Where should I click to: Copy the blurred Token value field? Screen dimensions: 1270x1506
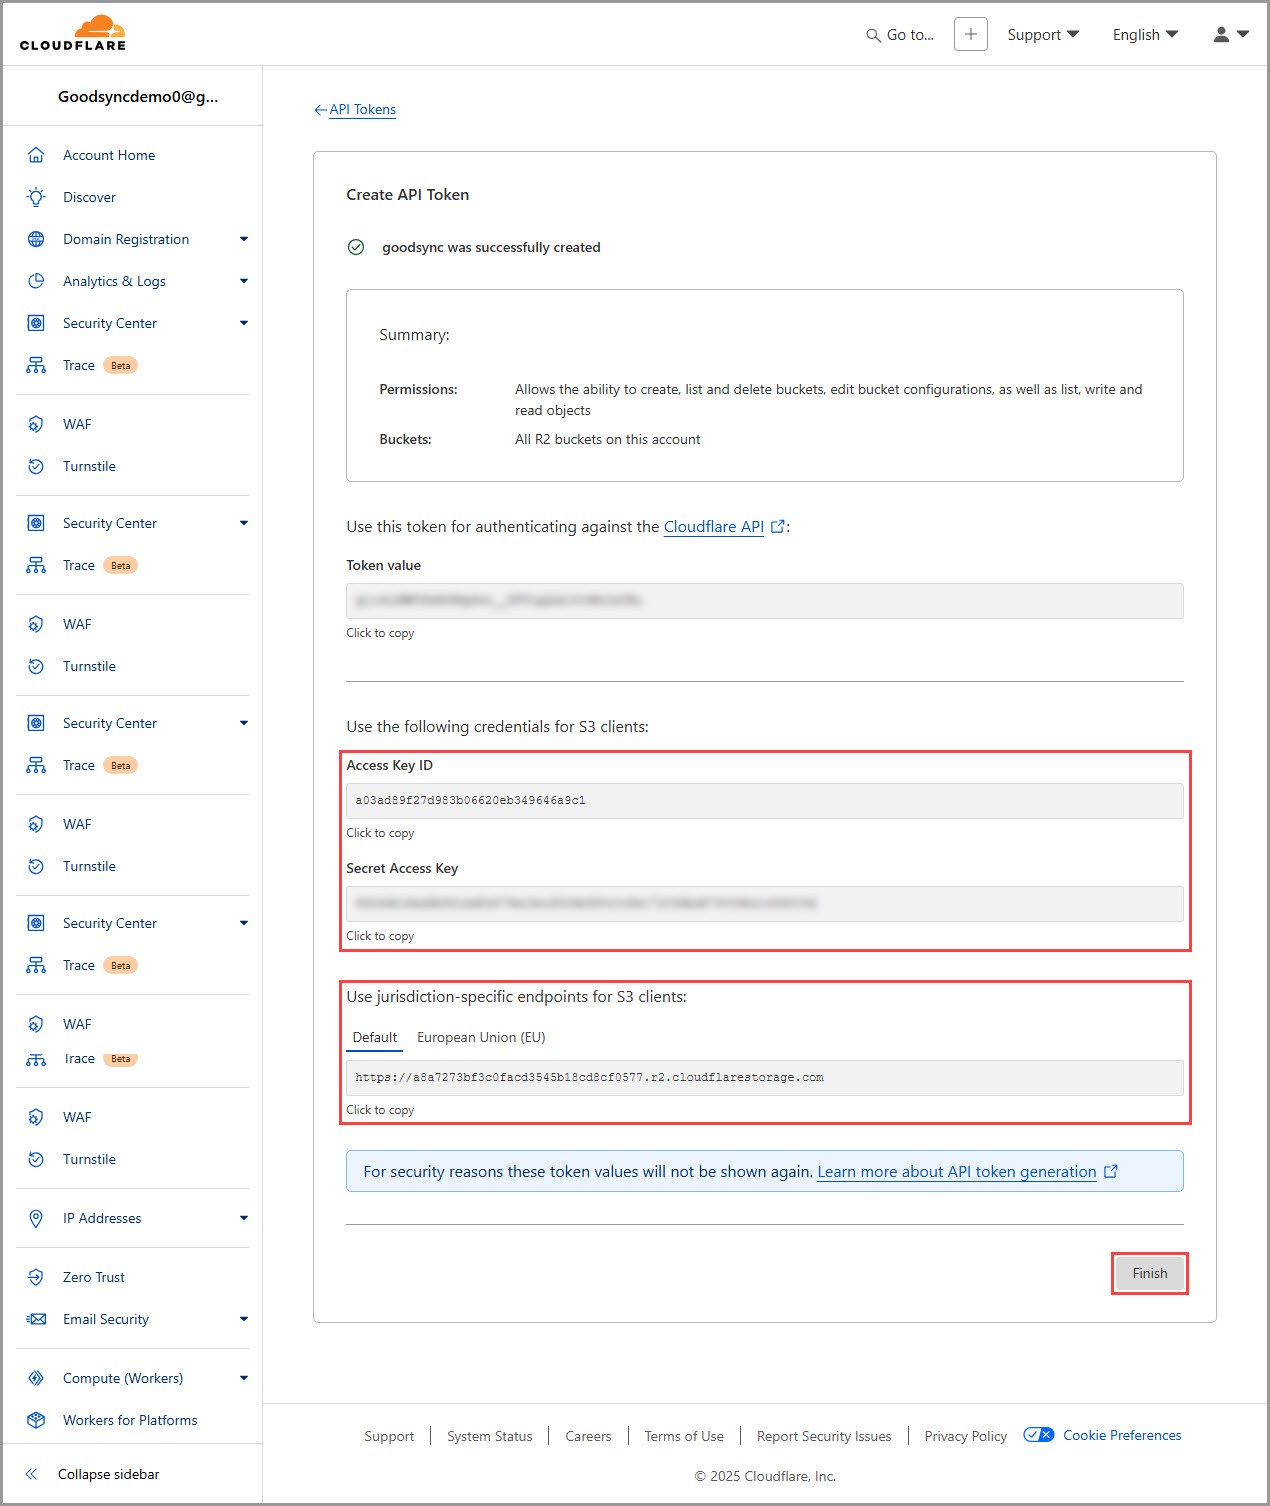pos(765,601)
